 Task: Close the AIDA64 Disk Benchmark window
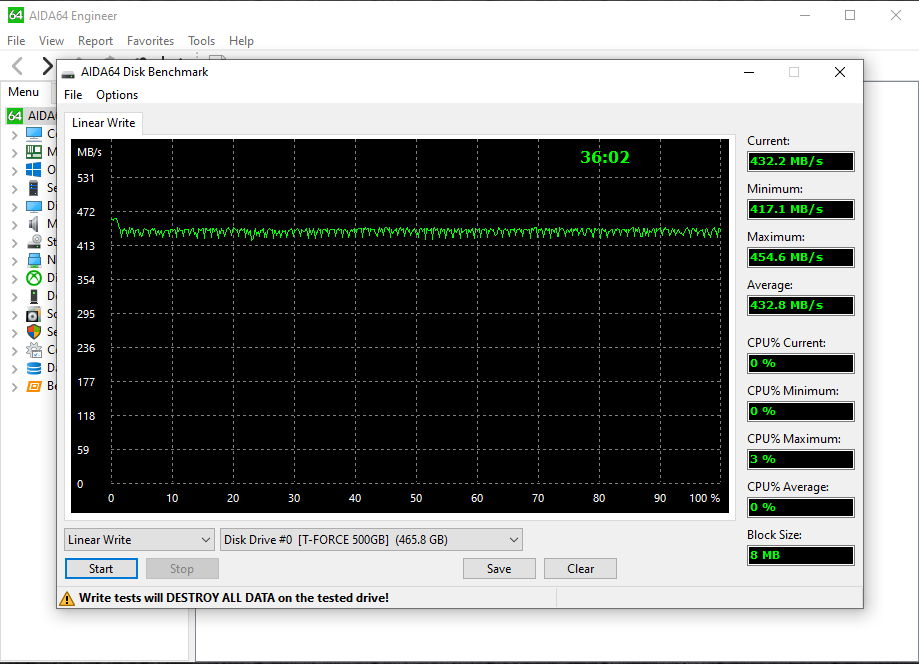[x=840, y=72]
